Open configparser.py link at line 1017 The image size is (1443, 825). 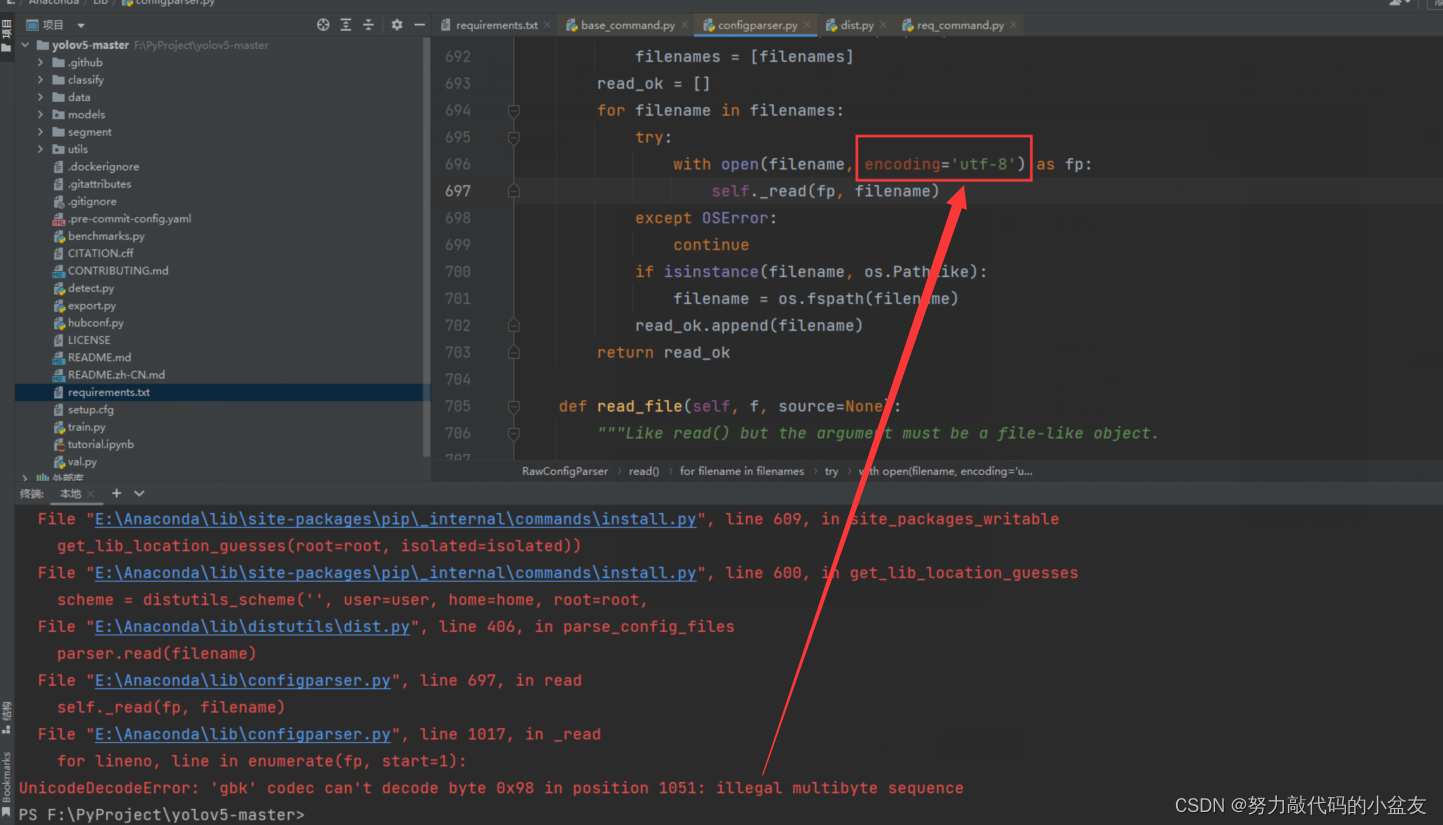pyautogui.click(x=242, y=735)
